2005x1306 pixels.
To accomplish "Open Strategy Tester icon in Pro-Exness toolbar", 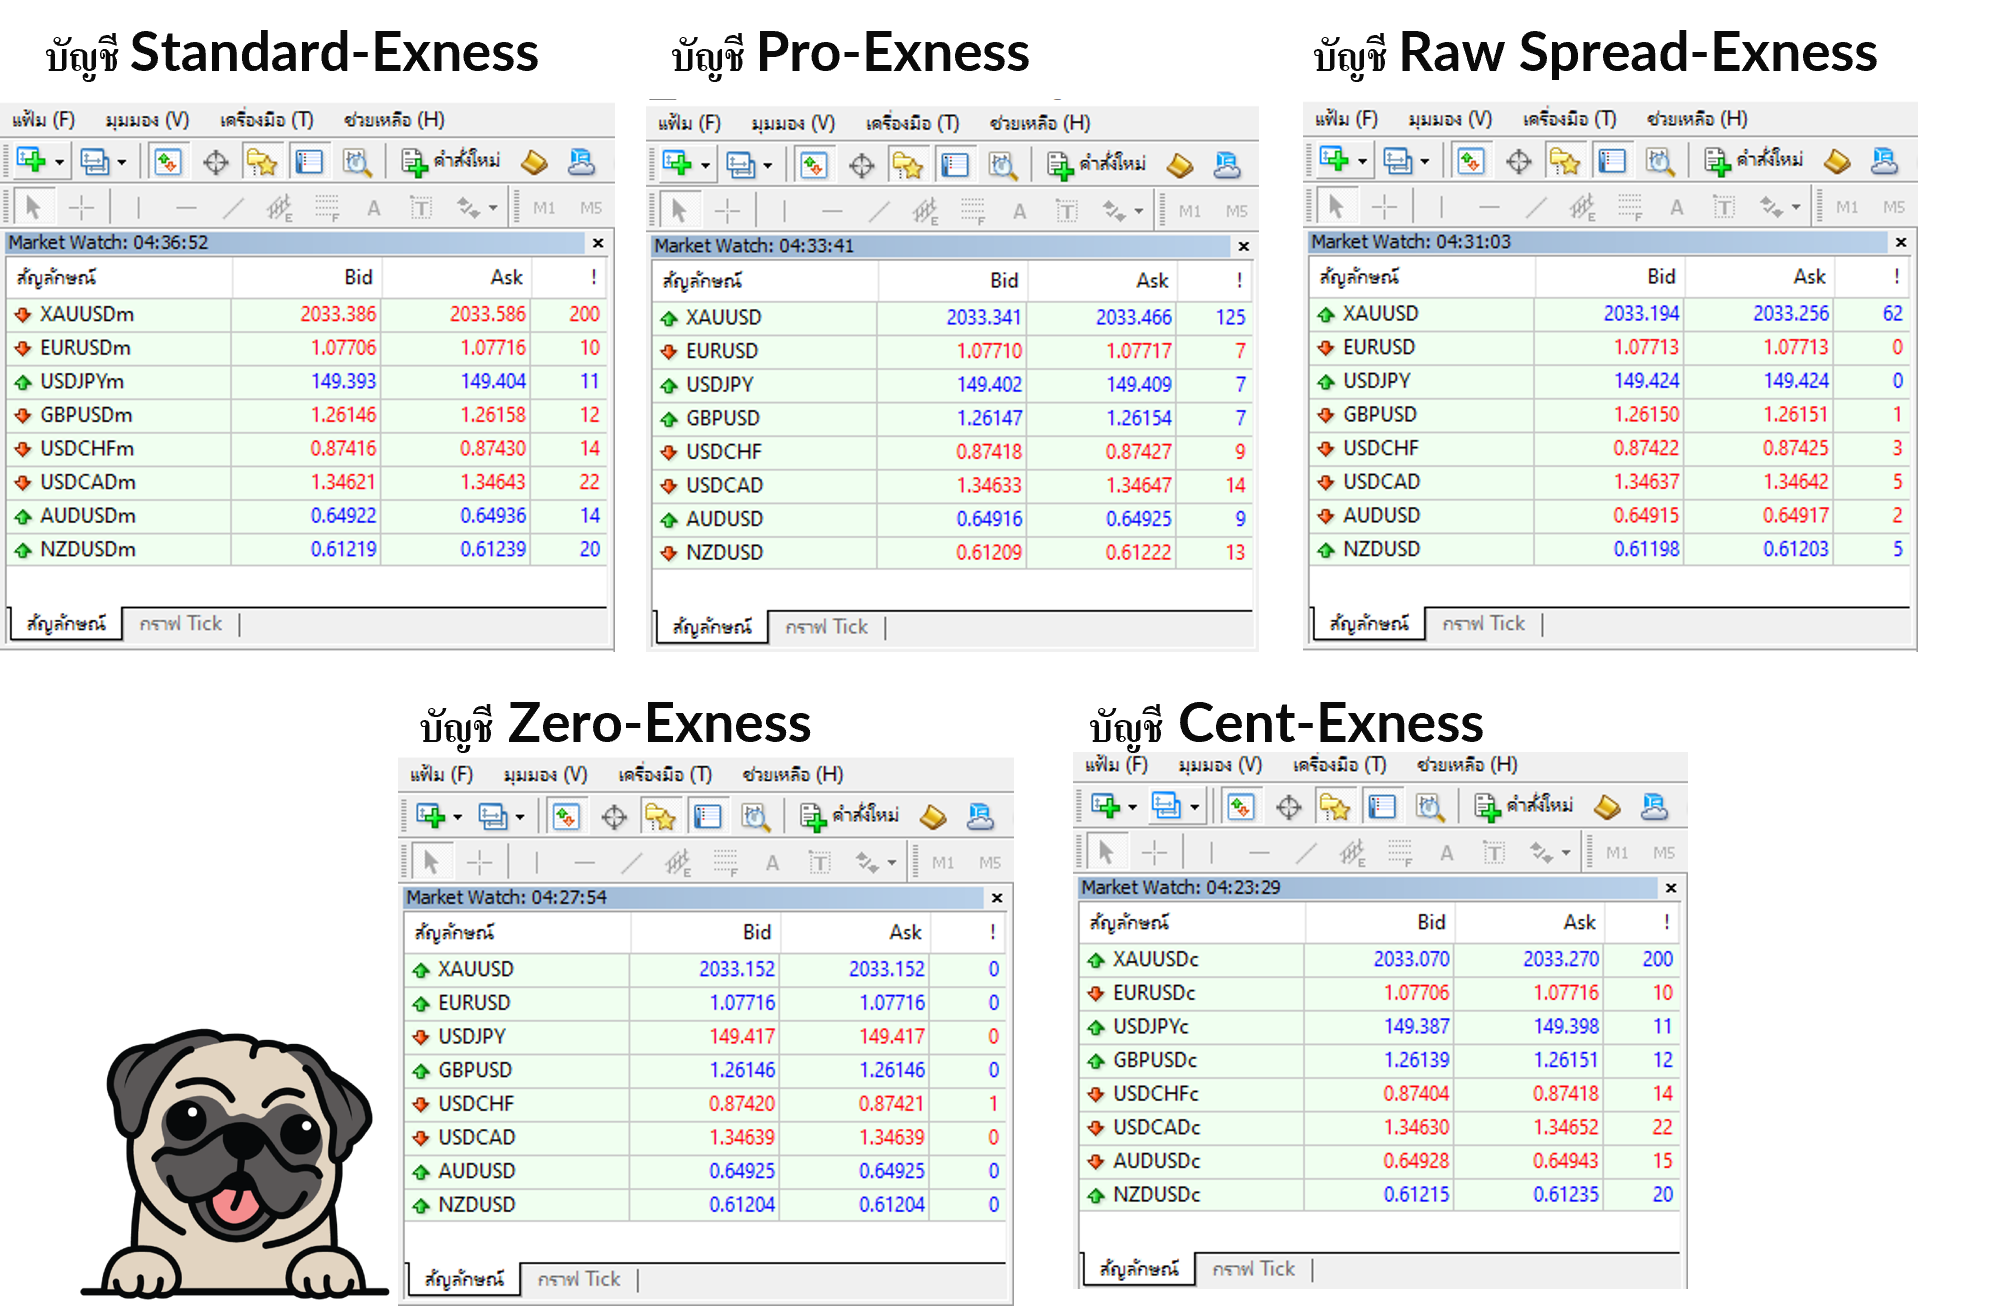I will [1002, 165].
